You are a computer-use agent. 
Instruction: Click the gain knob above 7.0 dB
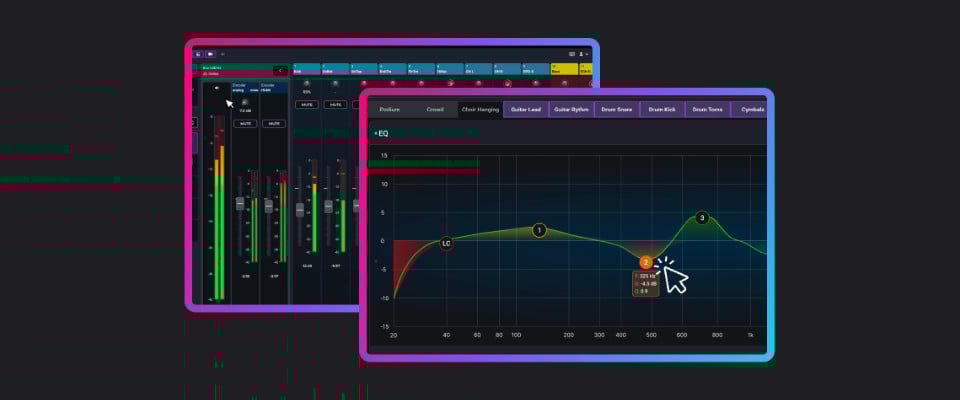245,102
